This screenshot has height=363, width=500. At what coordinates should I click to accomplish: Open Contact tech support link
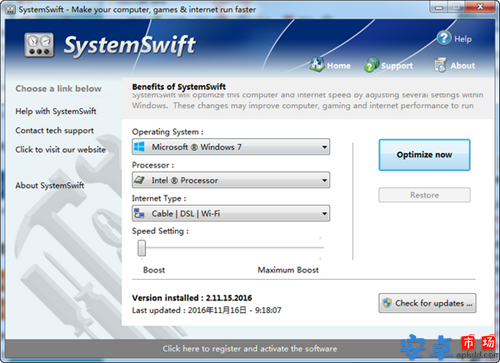coord(54,130)
